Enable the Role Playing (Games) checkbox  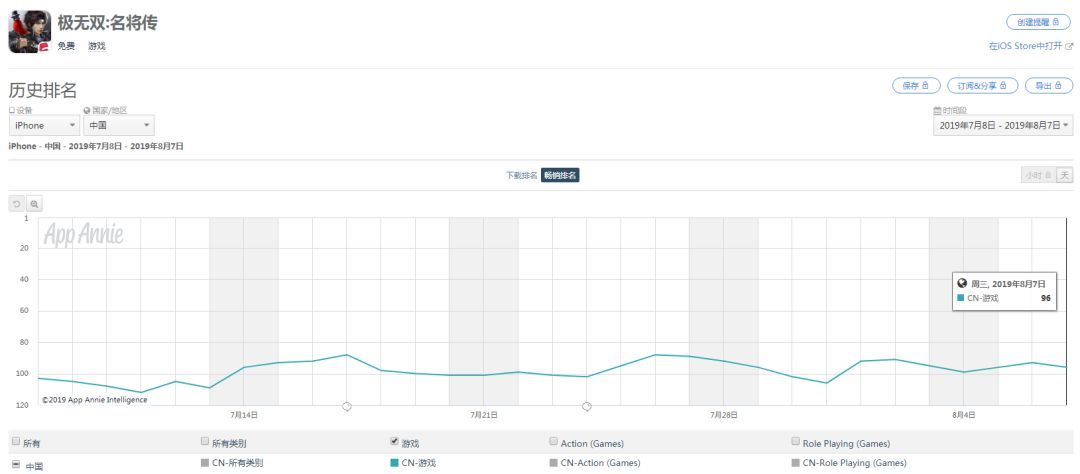[795, 441]
